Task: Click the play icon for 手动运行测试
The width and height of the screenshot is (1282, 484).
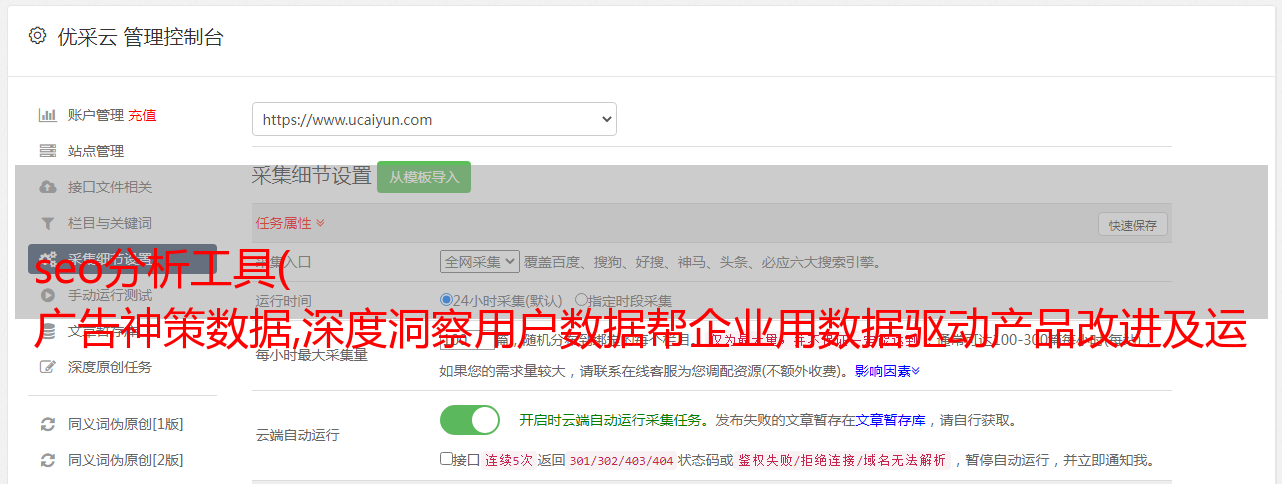Action: pos(47,295)
